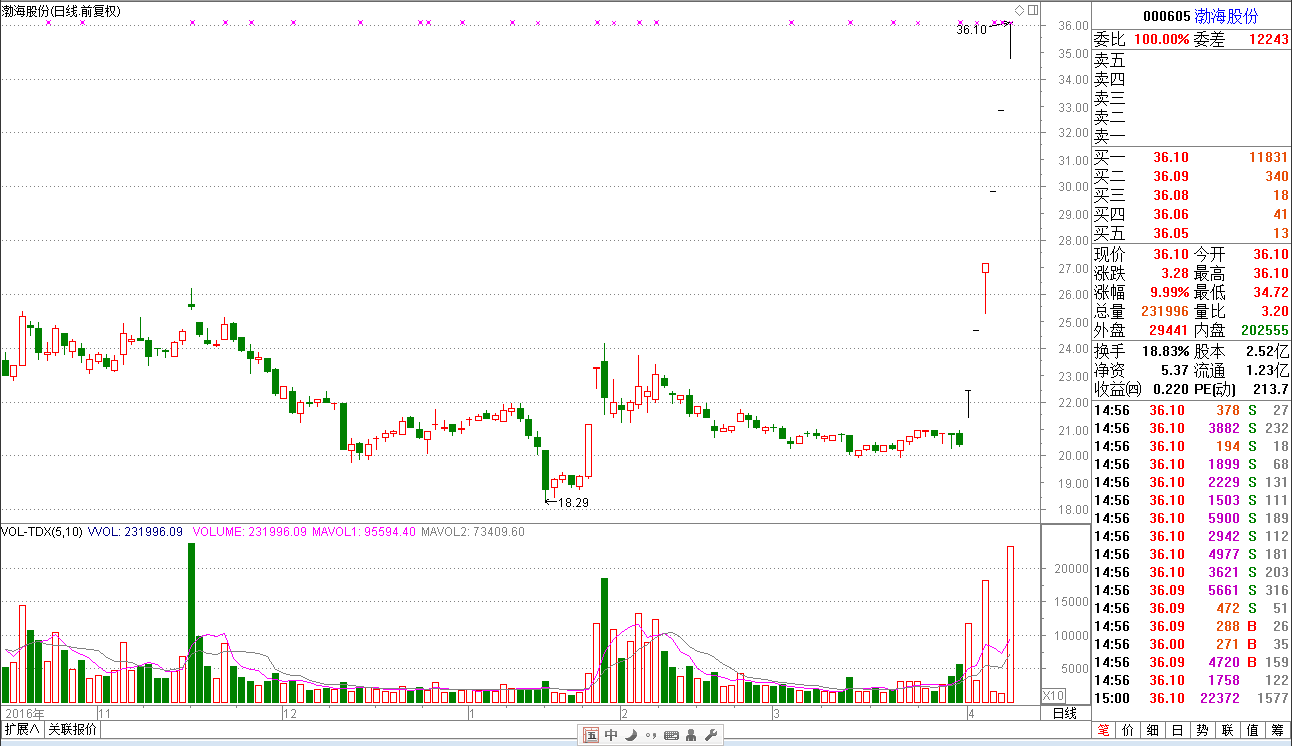Click the IME user account person icon
Screen dimensions: 1292x746
pyautogui.click(x=691, y=736)
